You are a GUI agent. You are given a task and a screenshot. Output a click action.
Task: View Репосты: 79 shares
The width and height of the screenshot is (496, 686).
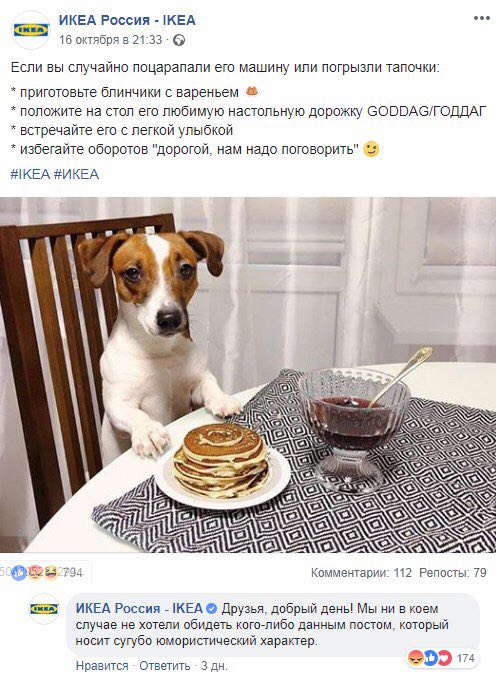click(453, 572)
